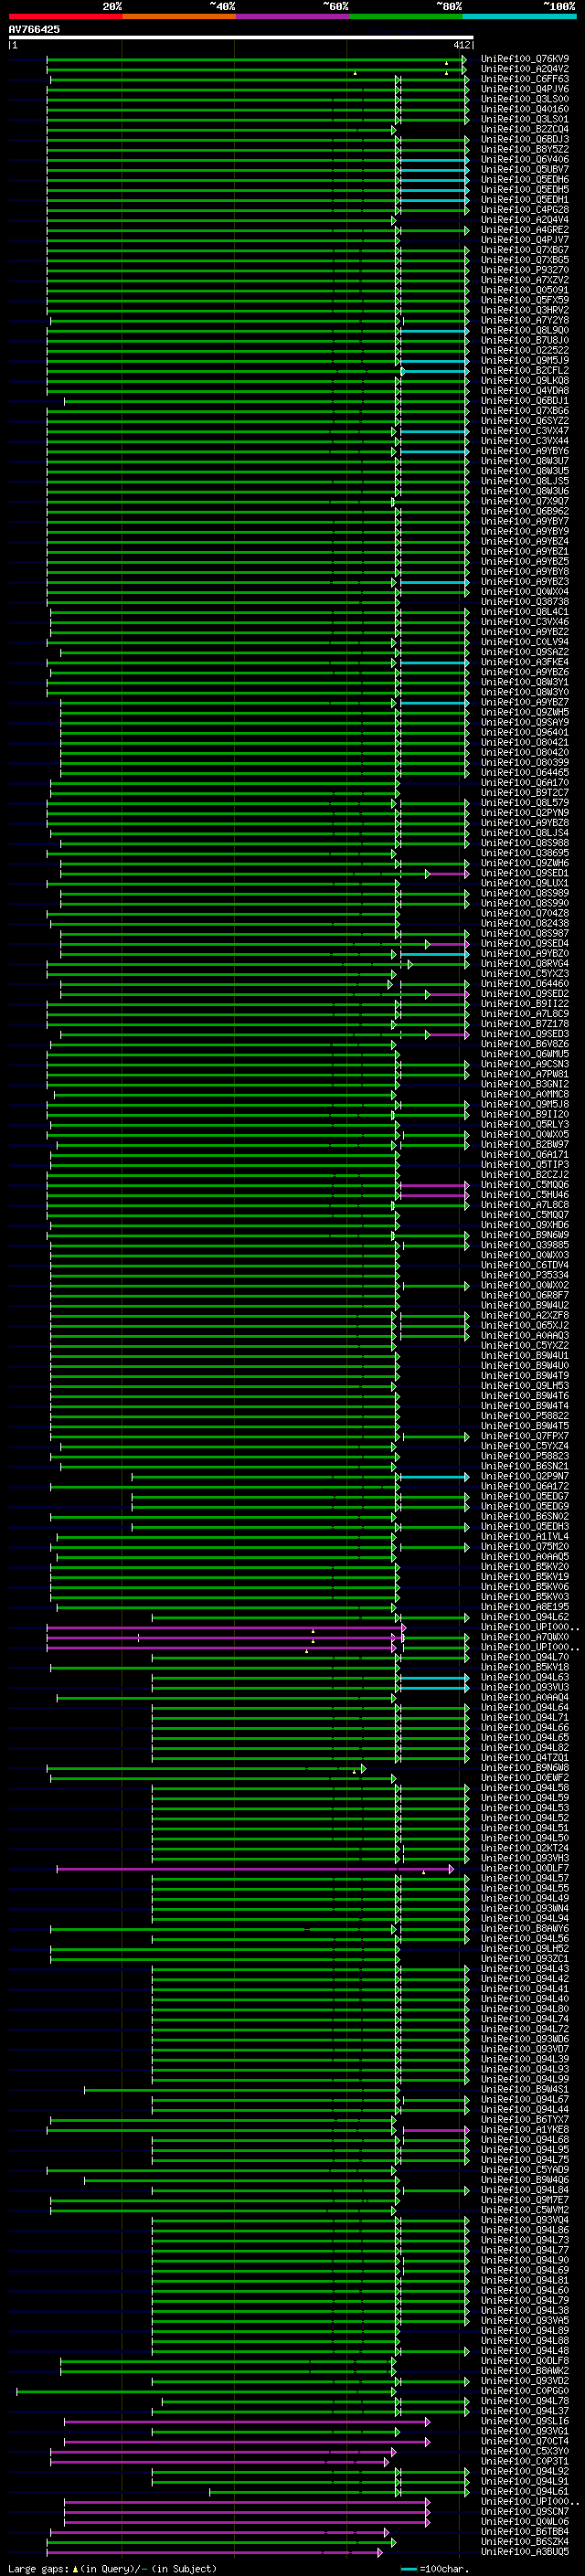Click purple alignment segment of UniRef100_C5MQQ6
The image size is (585, 2576).
point(434,1185)
